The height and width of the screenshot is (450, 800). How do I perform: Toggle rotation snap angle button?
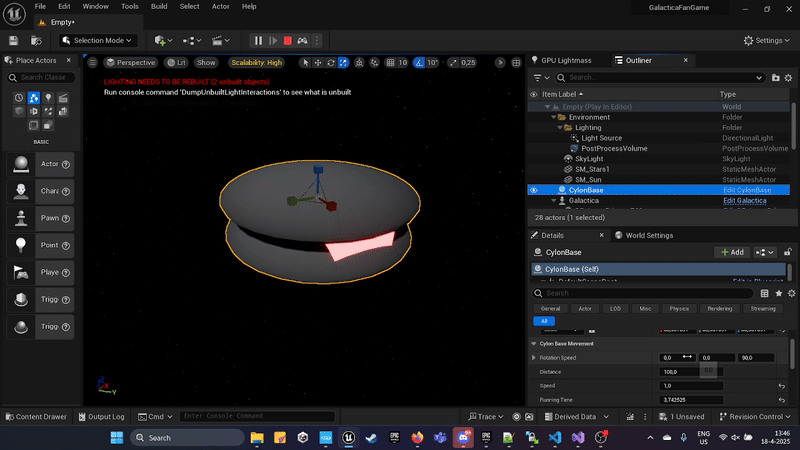[418, 62]
